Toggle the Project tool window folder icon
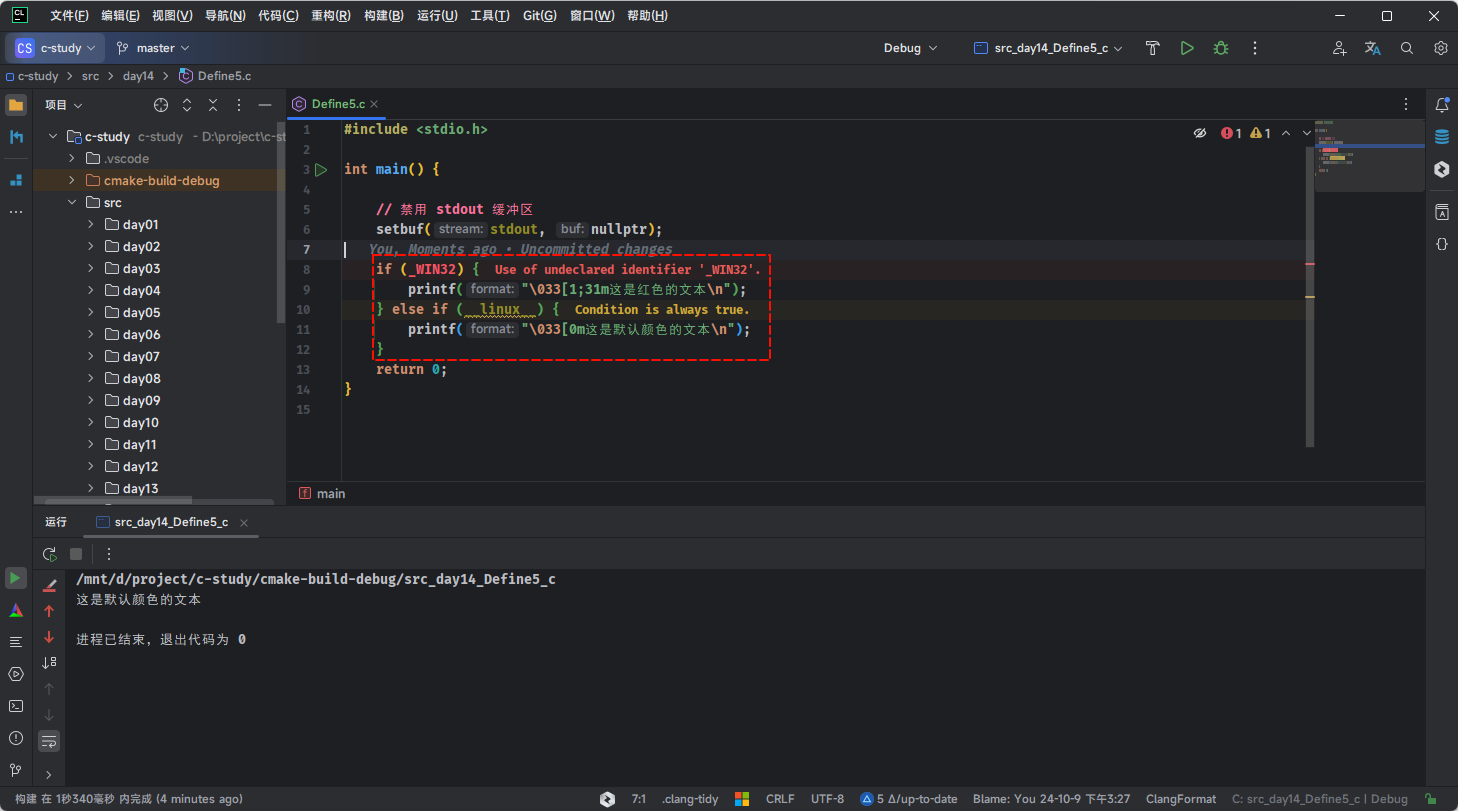This screenshot has width=1458, height=811. [16, 105]
